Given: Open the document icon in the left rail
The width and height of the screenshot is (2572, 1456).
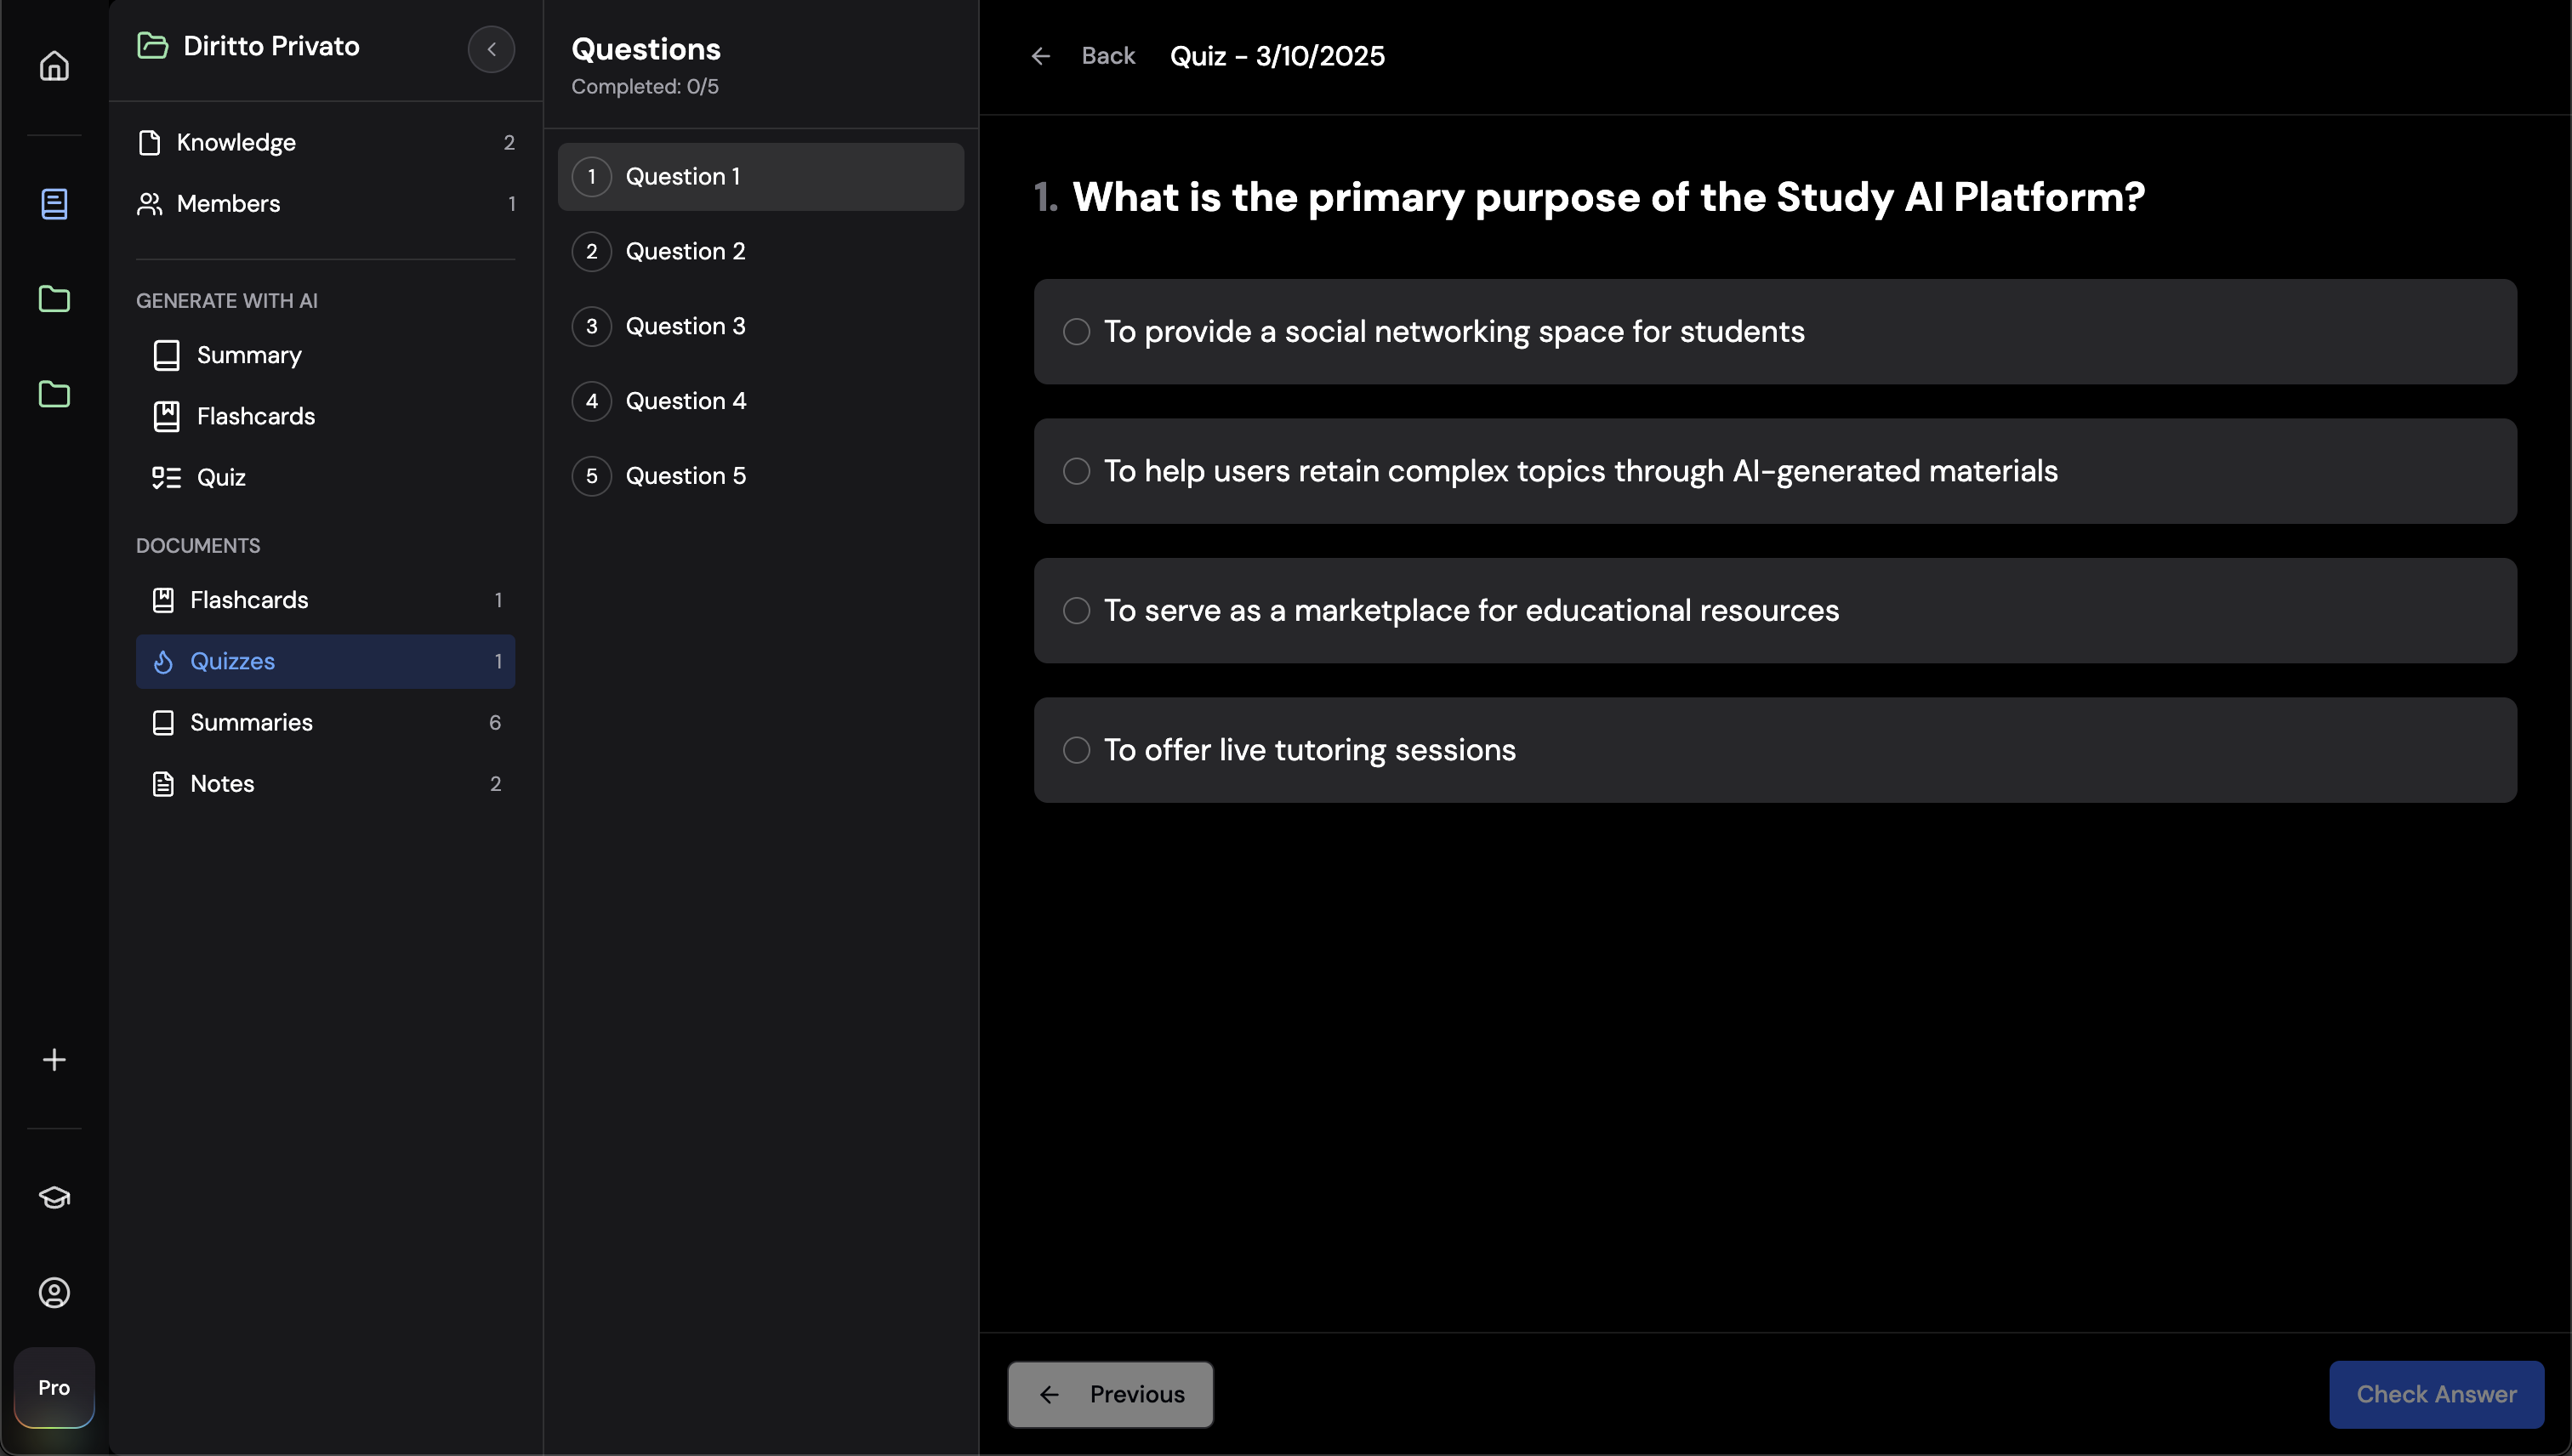Looking at the screenshot, I should tap(54, 204).
